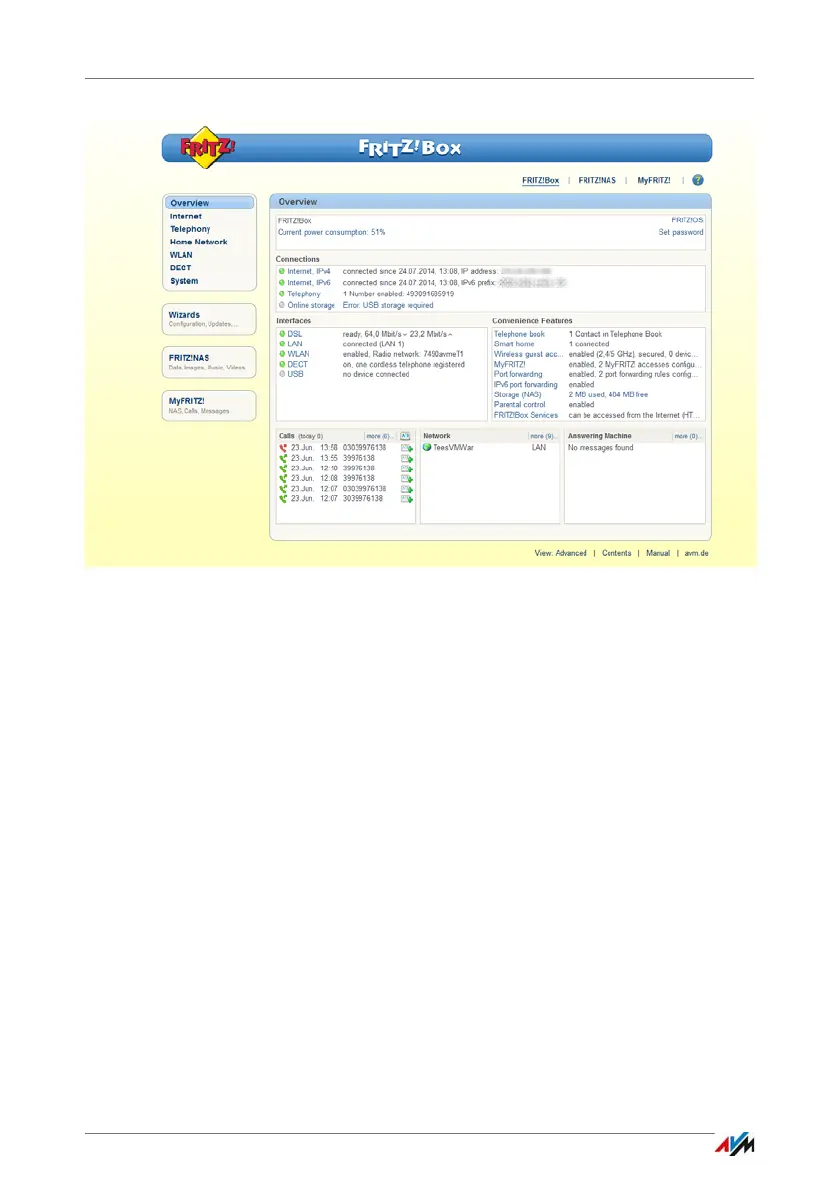The image size is (838, 1192).
Task: Click more (9) in the Network panel
Action: pos(543,436)
